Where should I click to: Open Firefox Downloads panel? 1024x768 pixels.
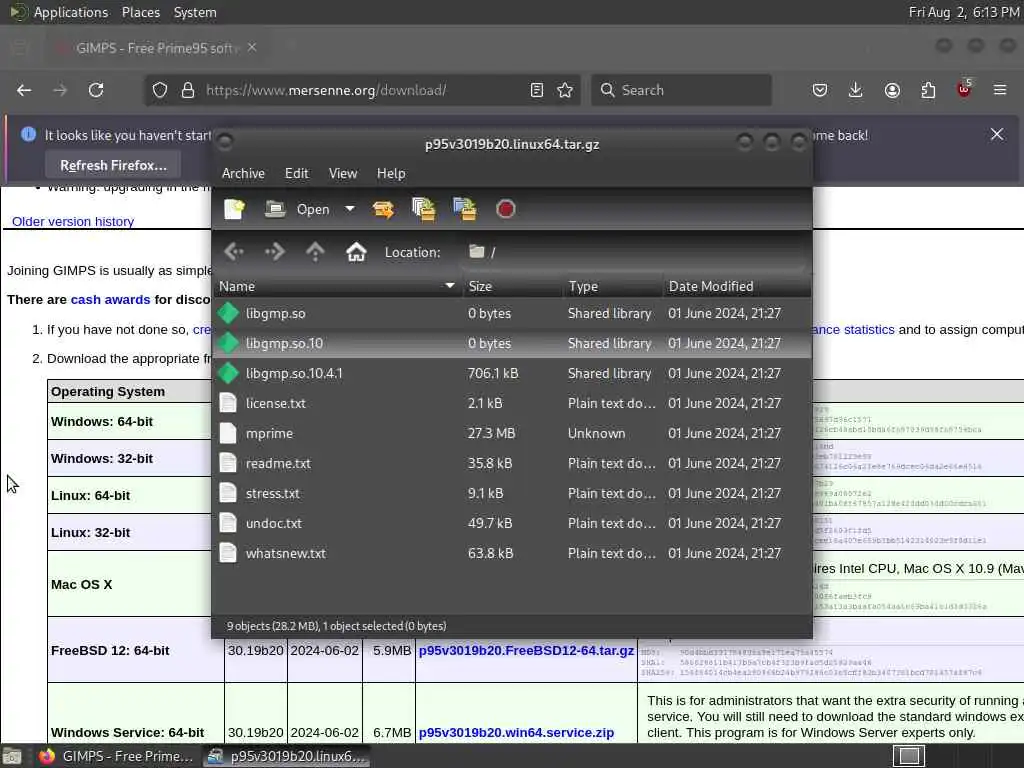[x=856, y=90]
